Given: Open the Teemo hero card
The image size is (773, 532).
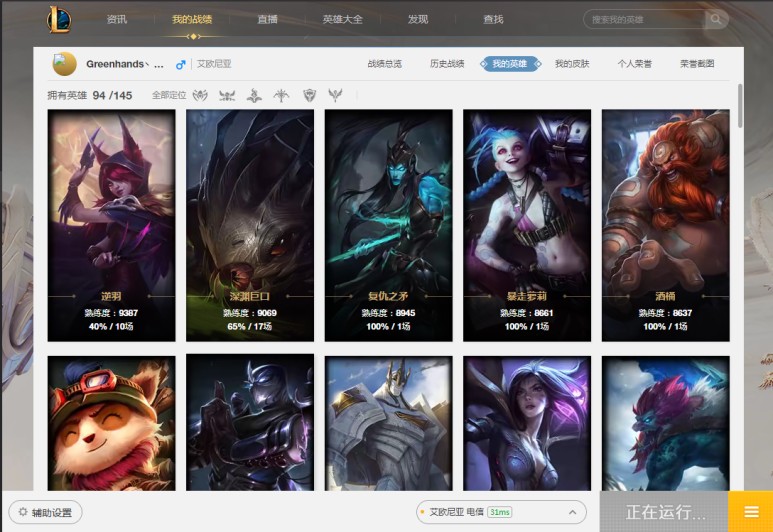Looking at the screenshot, I should tap(111, 423).
